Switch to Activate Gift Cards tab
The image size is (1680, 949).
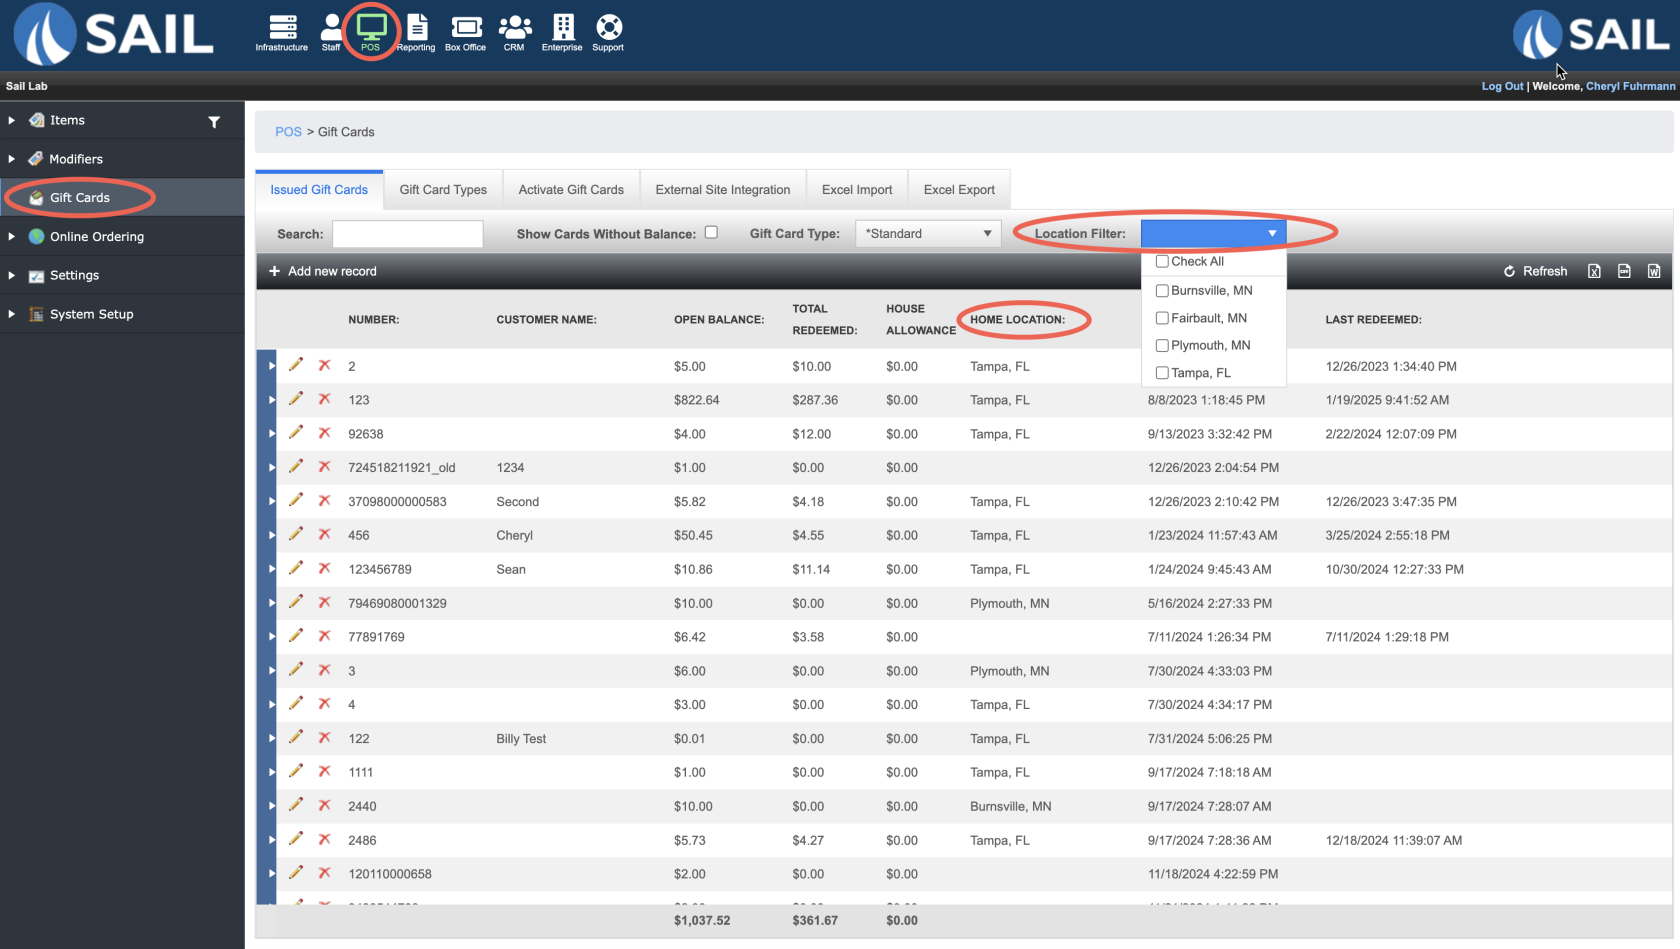[571, 190]
